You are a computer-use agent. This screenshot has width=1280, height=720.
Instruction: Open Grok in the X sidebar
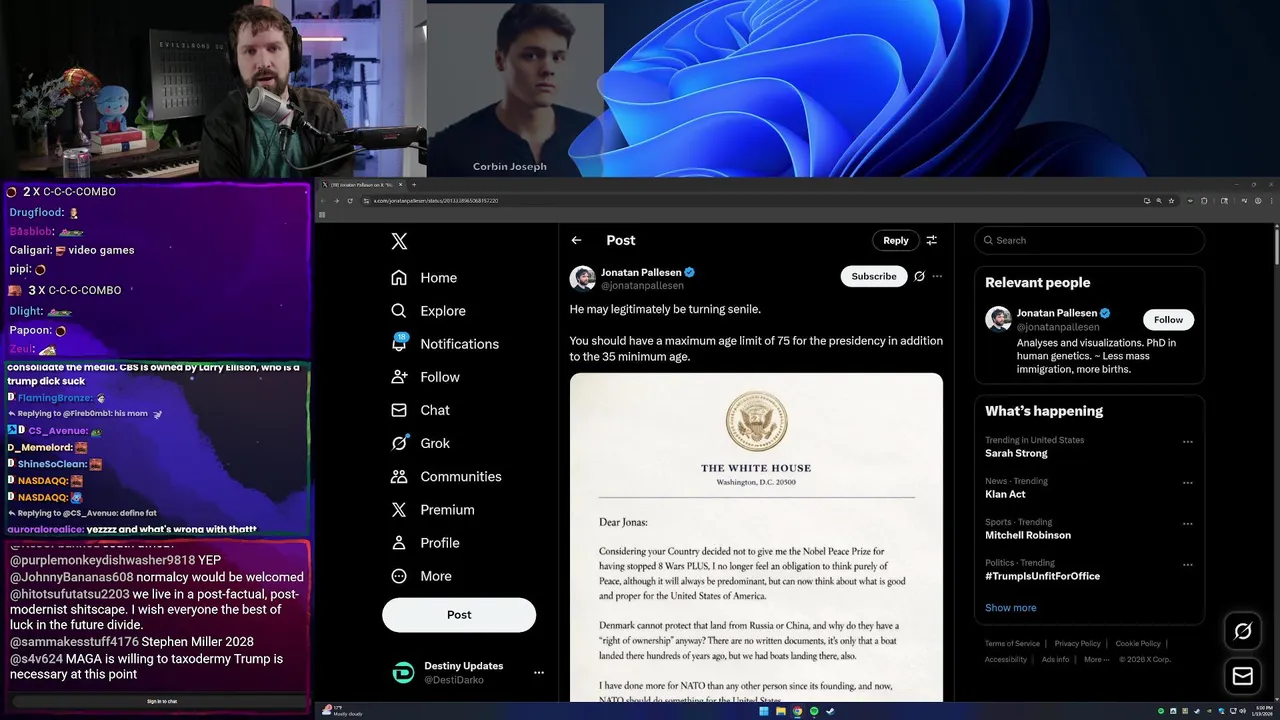[x=420, y=443]
